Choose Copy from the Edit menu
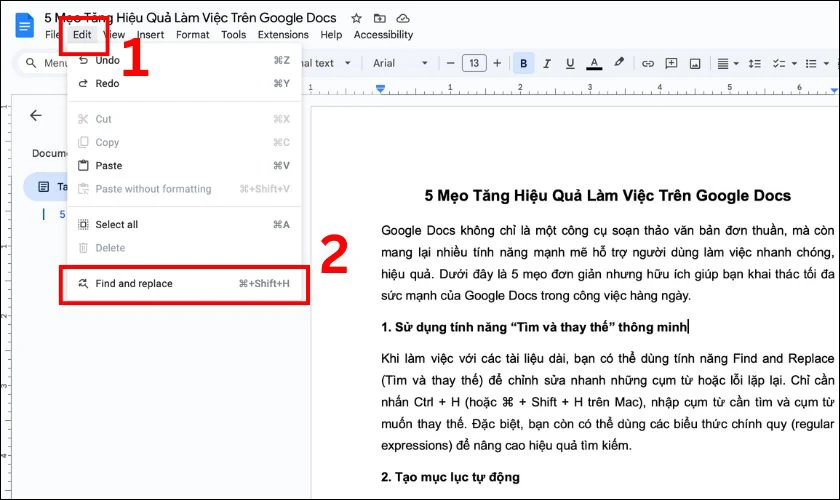 click(x=184, y=143)
